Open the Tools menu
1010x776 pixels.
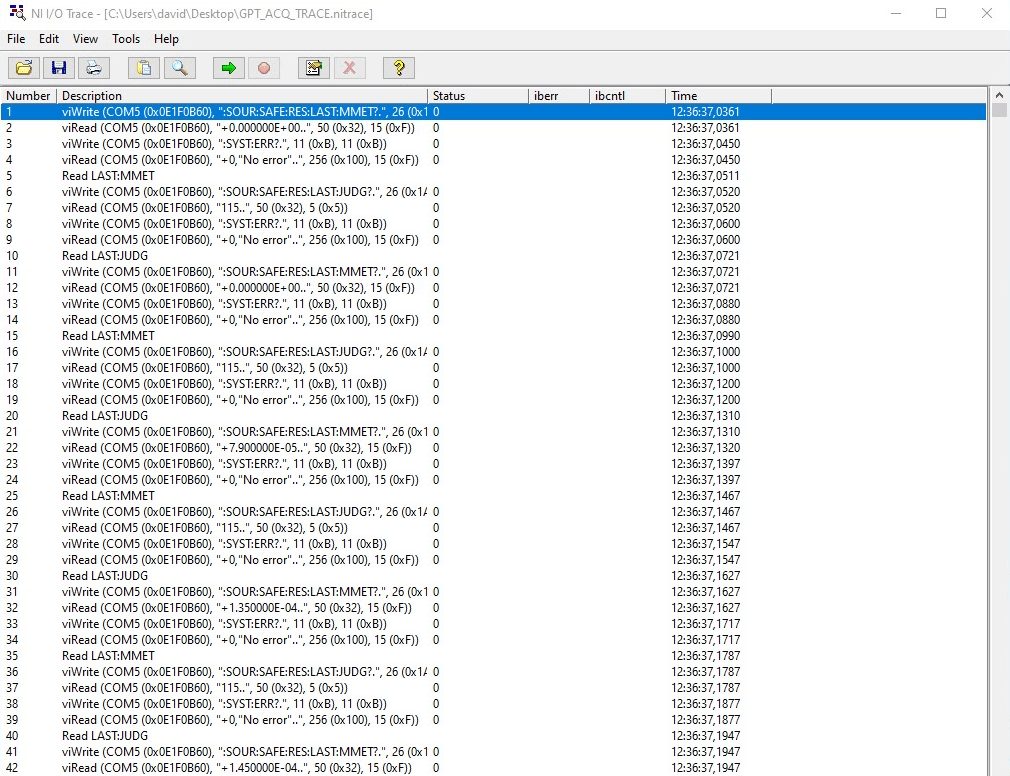tap(126, 39)
